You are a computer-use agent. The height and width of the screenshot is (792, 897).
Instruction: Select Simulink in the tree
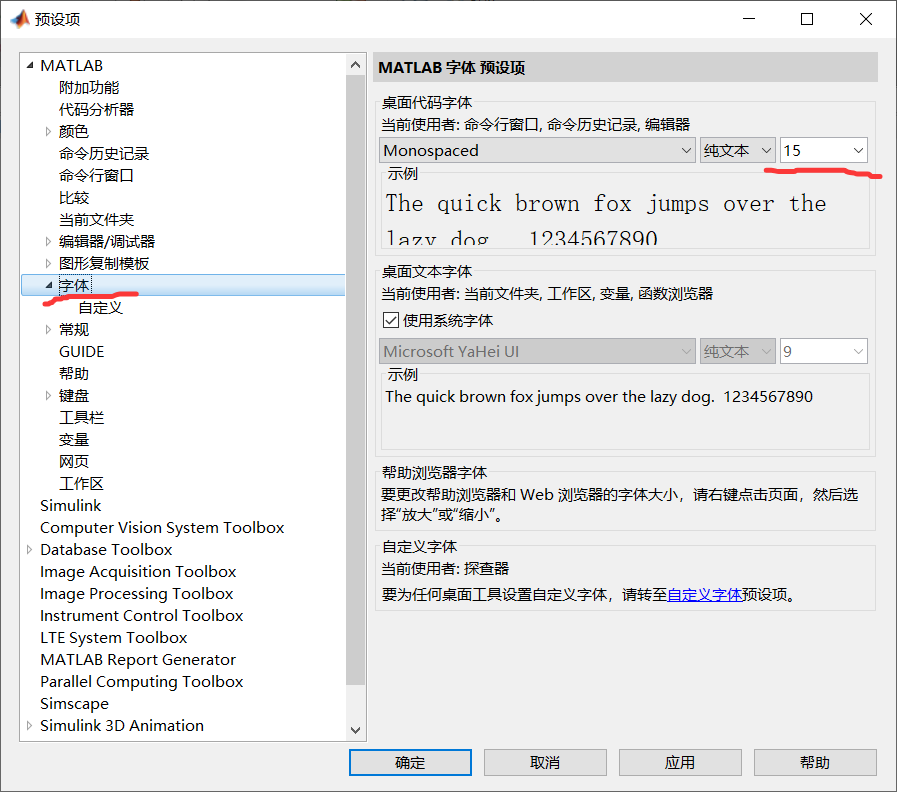pos(70,505)
